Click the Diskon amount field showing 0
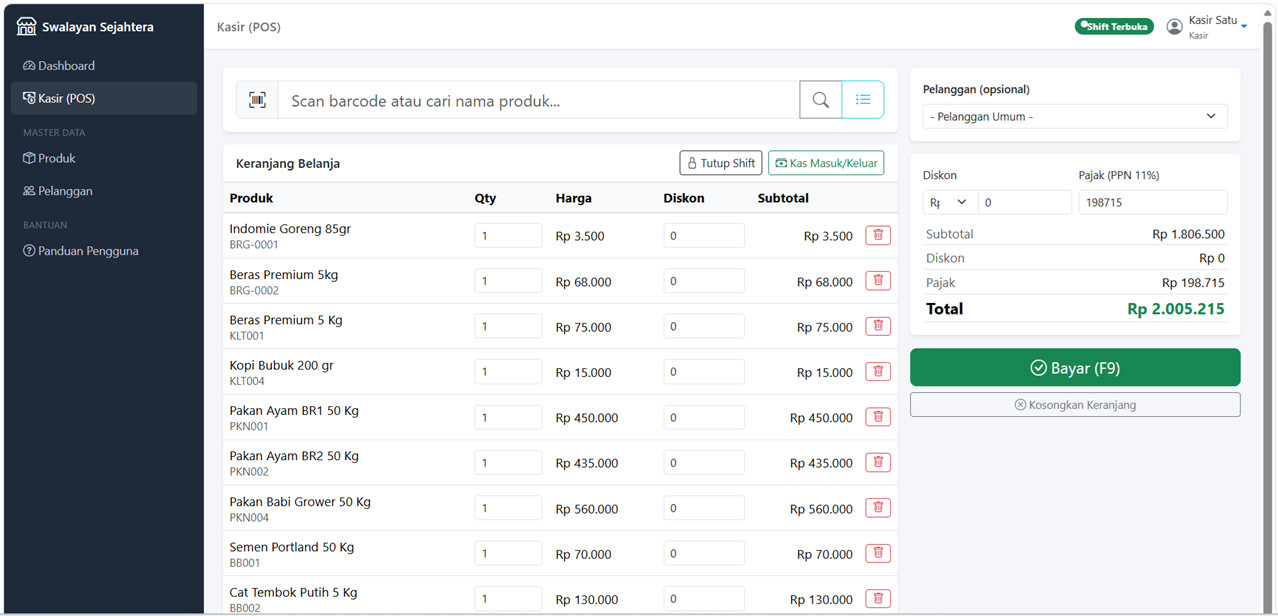This screenshot has height=616, width=1278. coord(1025,202)
